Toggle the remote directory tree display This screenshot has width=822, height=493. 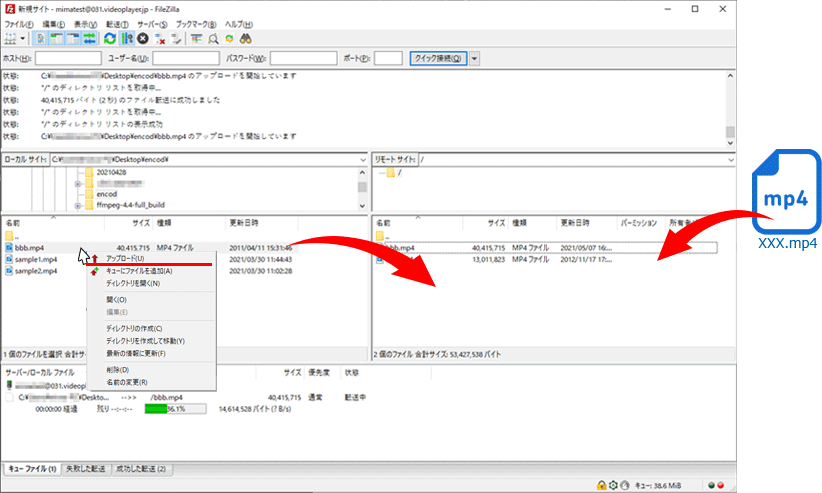coord(73,38)
